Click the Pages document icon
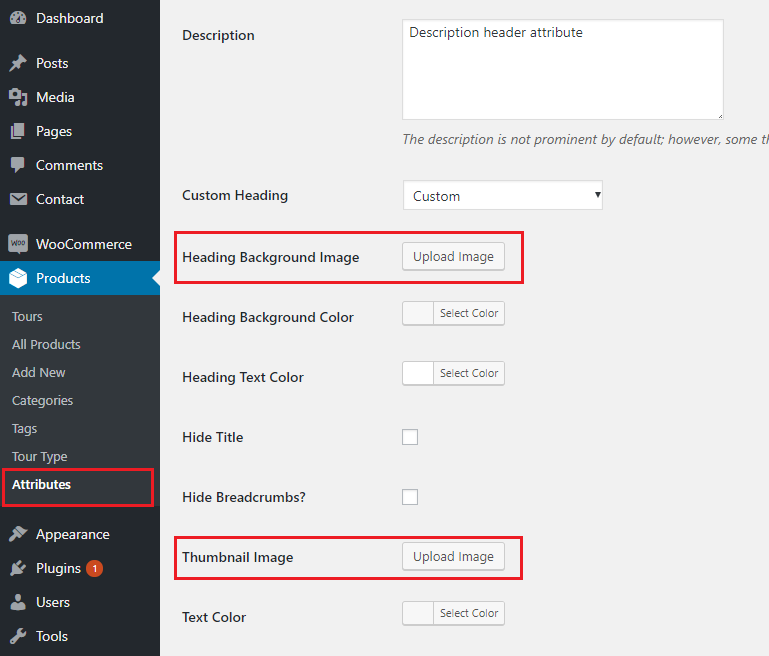 tap(18, 131)
